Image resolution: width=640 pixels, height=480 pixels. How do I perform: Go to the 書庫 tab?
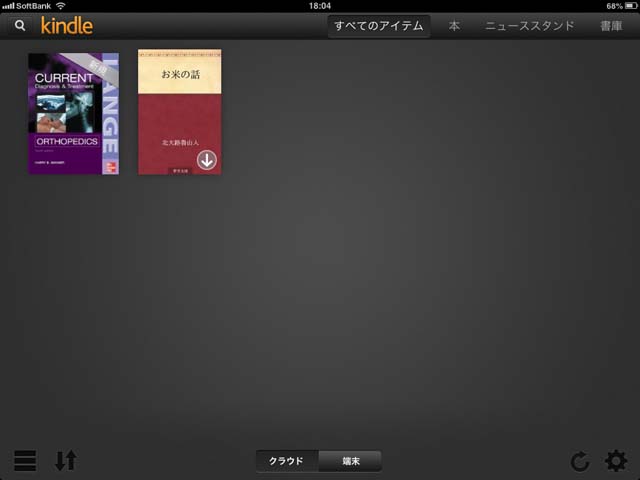pos(611,26)
